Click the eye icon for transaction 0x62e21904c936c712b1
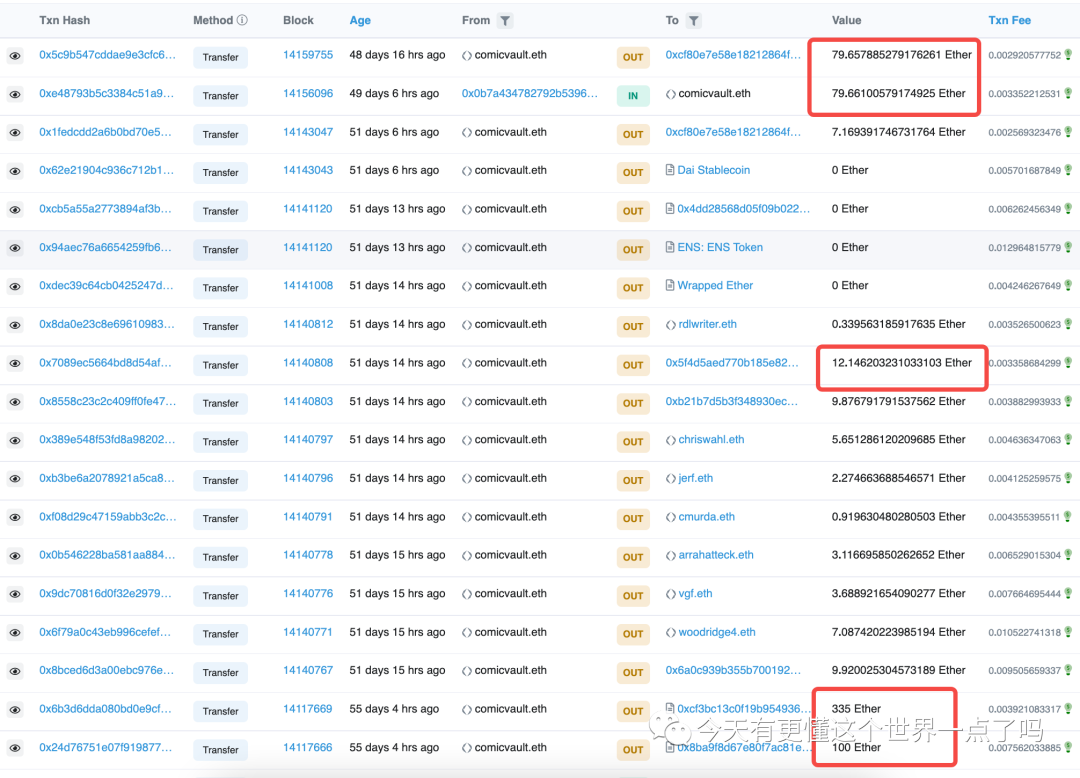The height and width of the screenshot is (778, 1080). [x=15, y=171]
